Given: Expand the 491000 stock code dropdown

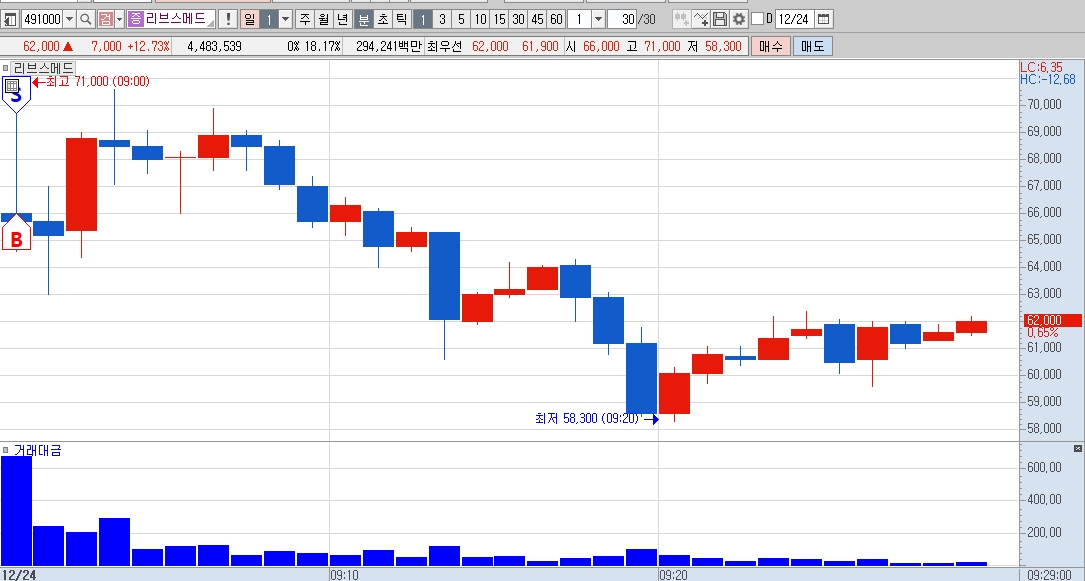Looking at the screenshot, I should pos(69,19).
